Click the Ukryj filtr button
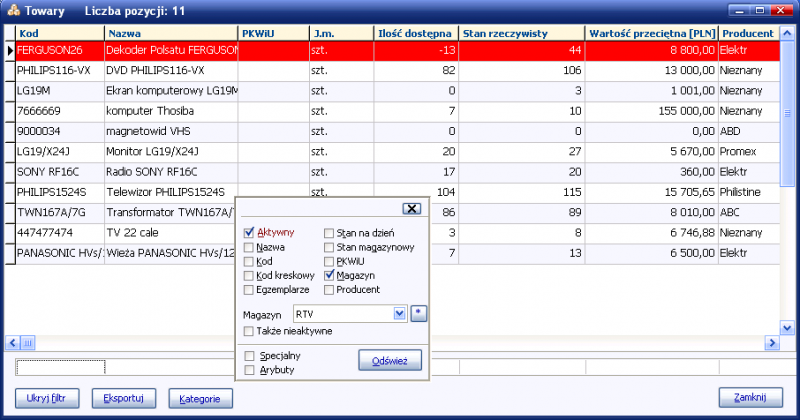This screenshot has width=800, height=420. click(47, 398)
